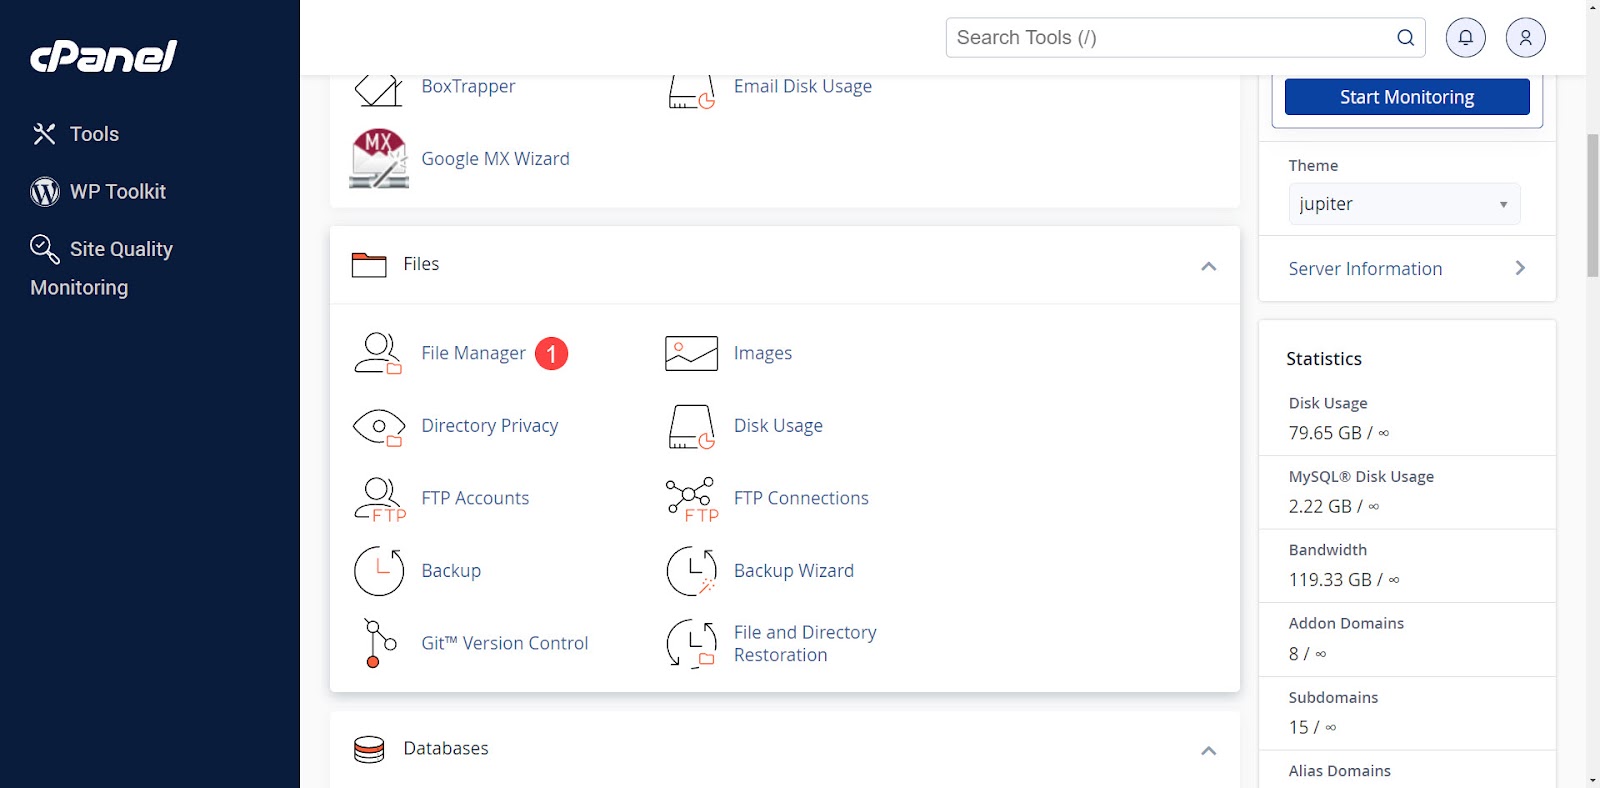Open Site Quality Monitoring menu item
This screenshot has width=1600, height=788.
pyautogui.click(x=101, y=268)
